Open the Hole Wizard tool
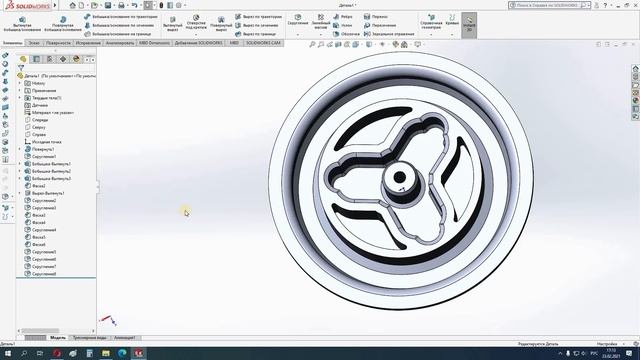 [196, 22]
